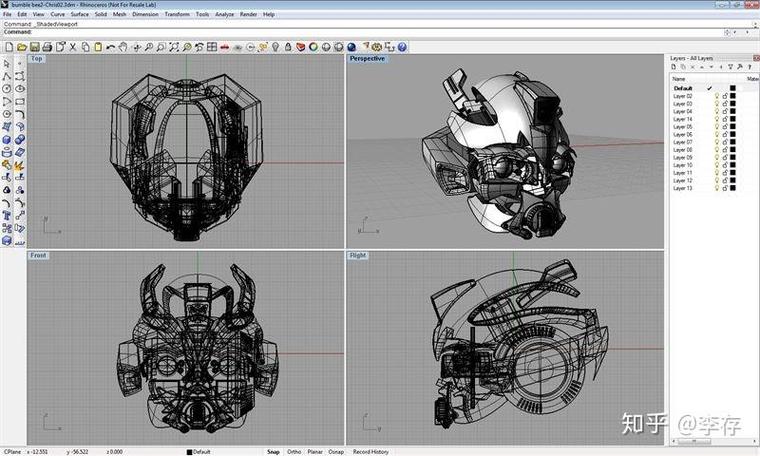
Task: Open the color wheel Object Properties icon
Action: (314, 47)
